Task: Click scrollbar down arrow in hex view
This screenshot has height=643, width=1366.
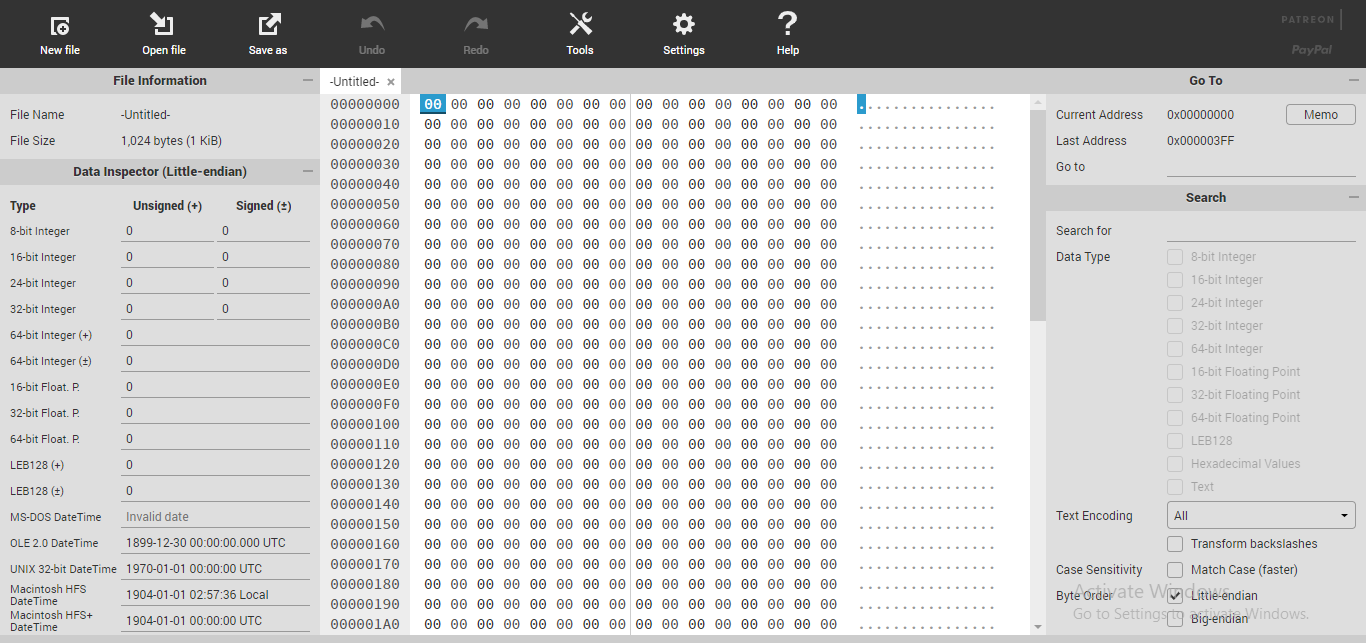Action: (1037, 627)
